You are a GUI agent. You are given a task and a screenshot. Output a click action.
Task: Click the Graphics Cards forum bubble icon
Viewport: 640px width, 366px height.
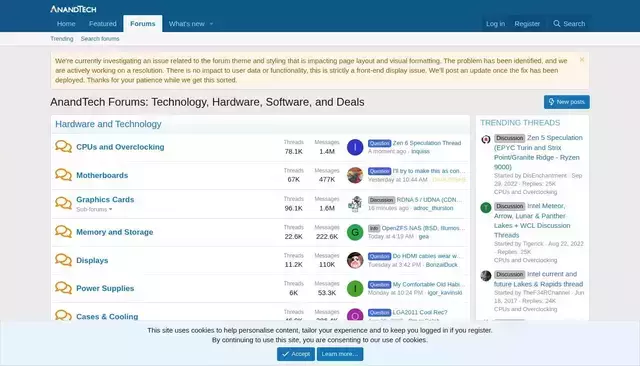[x=63, y=203]
